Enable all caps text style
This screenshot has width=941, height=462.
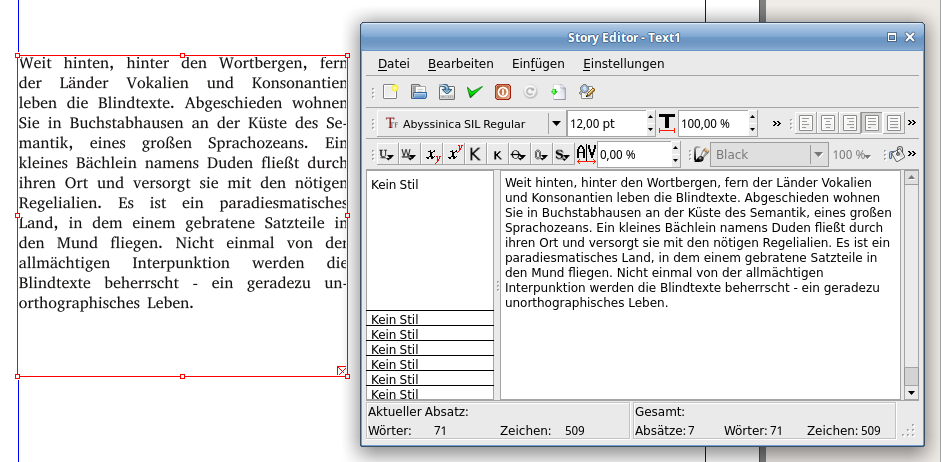[476, 155]
